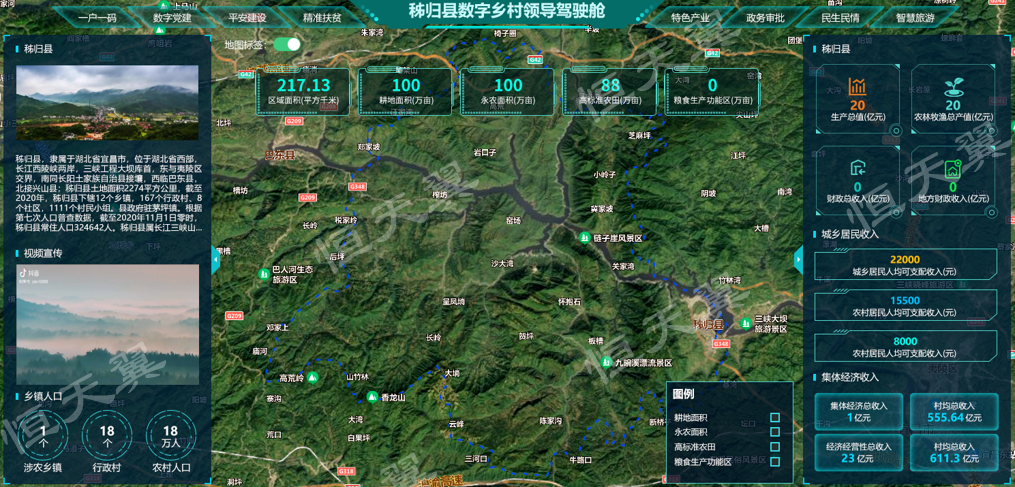Click the 香龙山 scenic spot marker
The height and width of the screenshot is (487, 1015).
pos(372,398)
